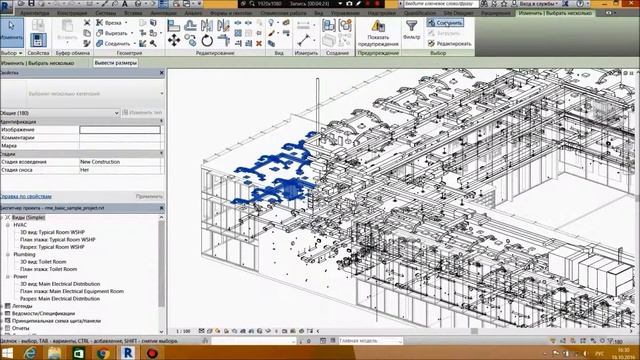This screenshot has height=360, width=640.
Task: Select Разрез: Main Electrical Distribution
Action: [x=60, y=298]
